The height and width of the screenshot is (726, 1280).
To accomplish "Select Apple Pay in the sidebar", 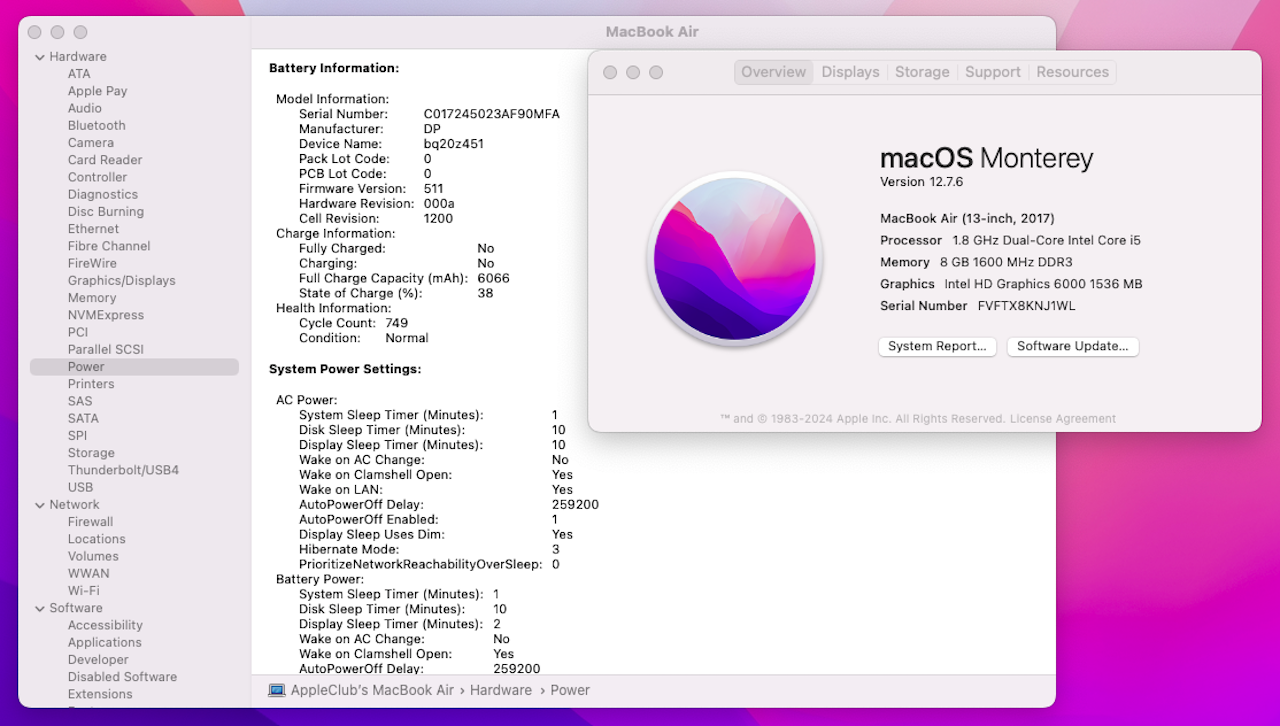I will coord(97,91).
